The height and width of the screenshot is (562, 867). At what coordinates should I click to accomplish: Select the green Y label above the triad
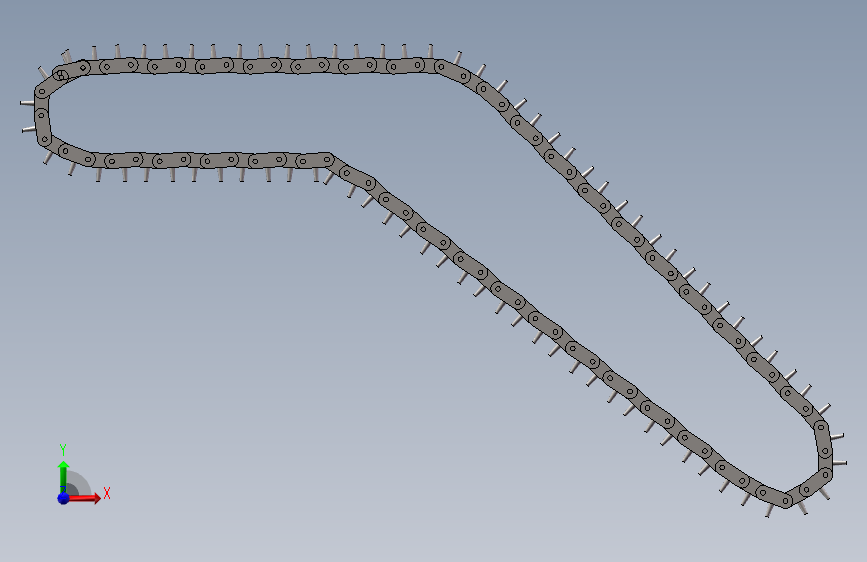pos(63,450)
